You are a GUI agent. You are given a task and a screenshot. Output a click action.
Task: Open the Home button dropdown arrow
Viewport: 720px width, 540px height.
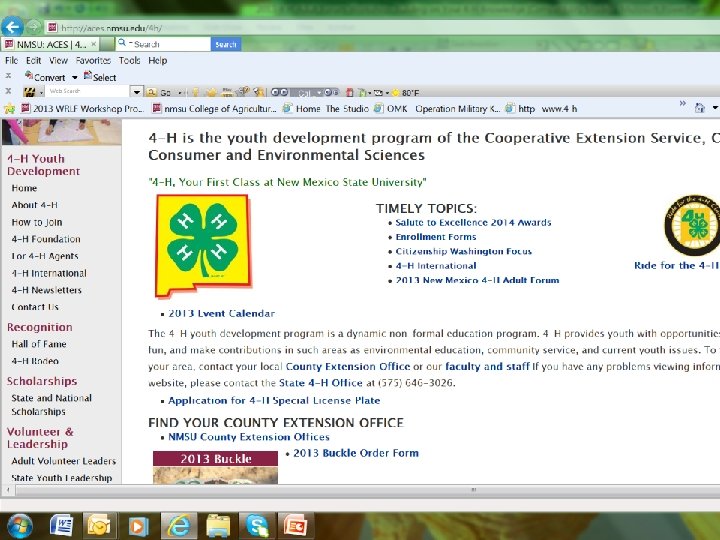pos(715,108)
